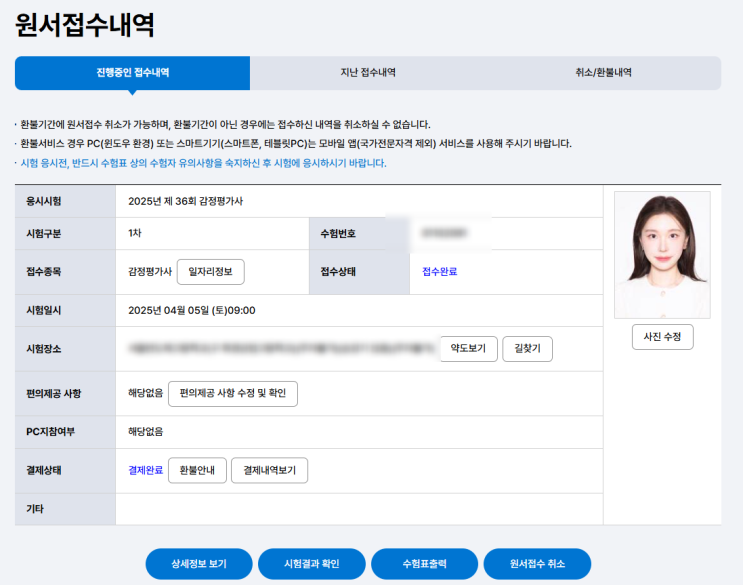Image resolution: width=743 pixels, height=585 pixels.
Task: Click the 일자리정보 button
Action: point(210,272)
